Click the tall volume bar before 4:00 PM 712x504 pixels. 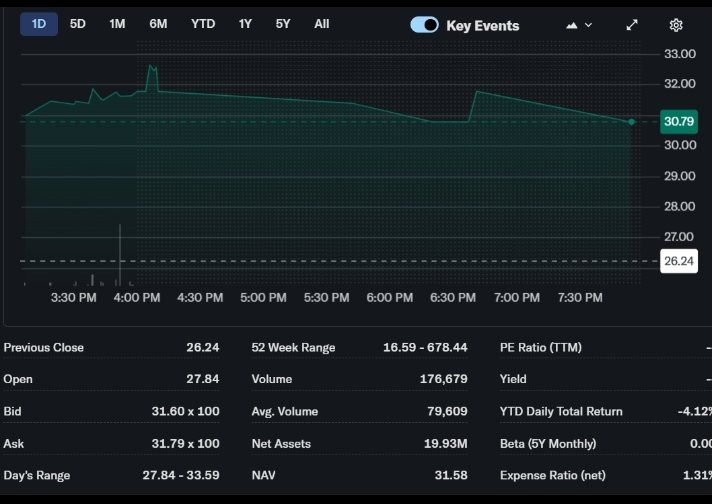120,256
